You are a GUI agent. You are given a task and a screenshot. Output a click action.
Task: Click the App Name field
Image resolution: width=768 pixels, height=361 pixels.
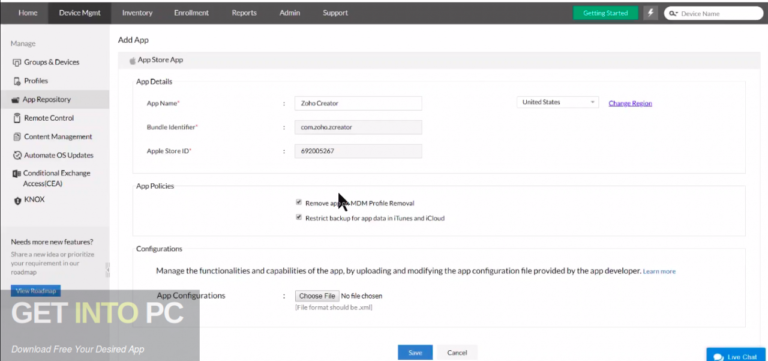point(358,103)
